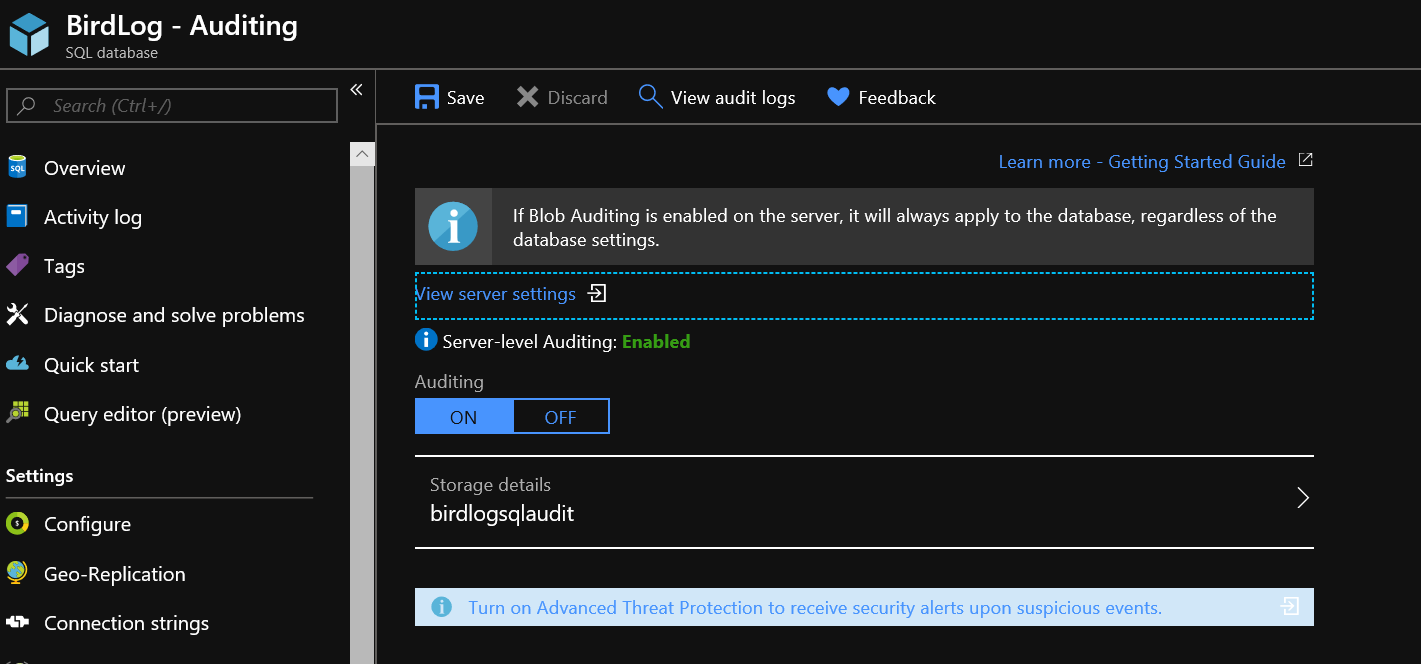The width and height of the screenshot is (1421, 664).
Task: Open the Configure settings page
Action: [x=87, y=524]
